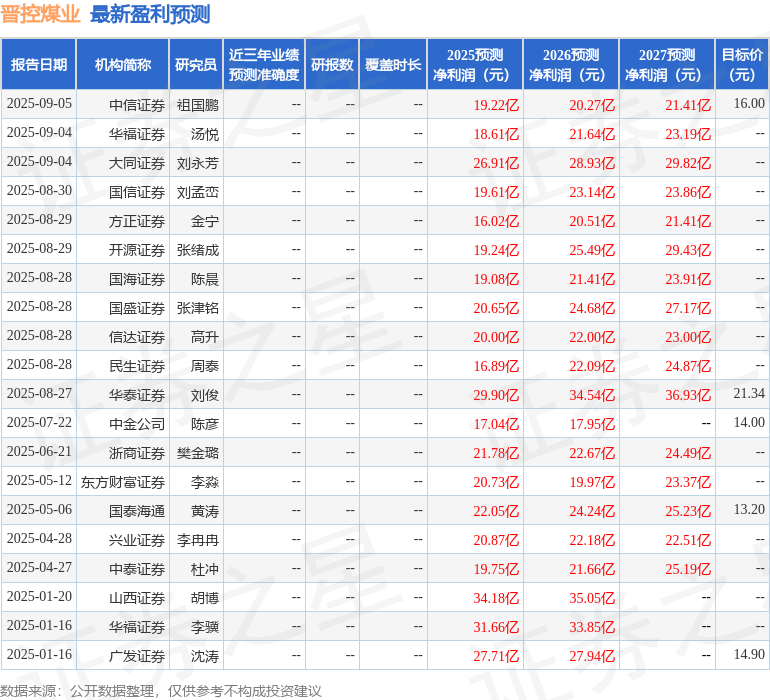
Task: Click the 24.68亿 forecast value
Action: 592,308
